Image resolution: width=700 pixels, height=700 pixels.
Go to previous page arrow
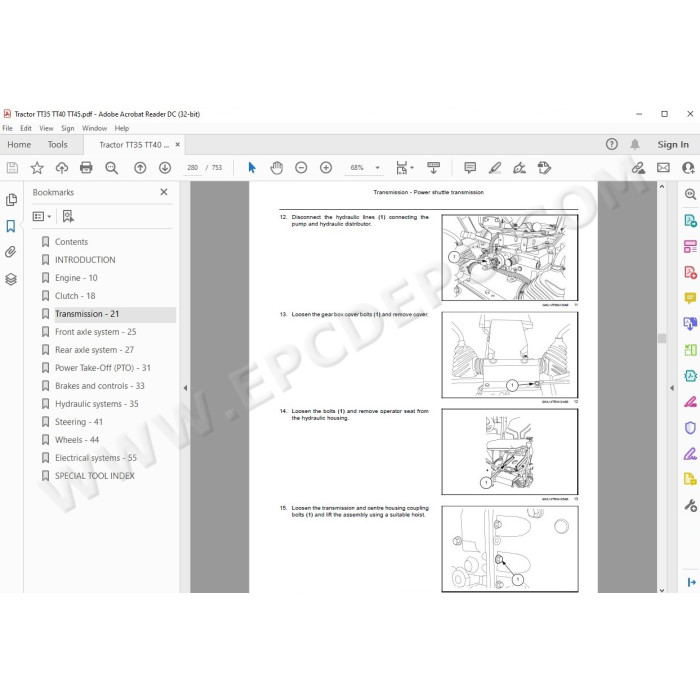pyautogui.click(x=140, y=168)
